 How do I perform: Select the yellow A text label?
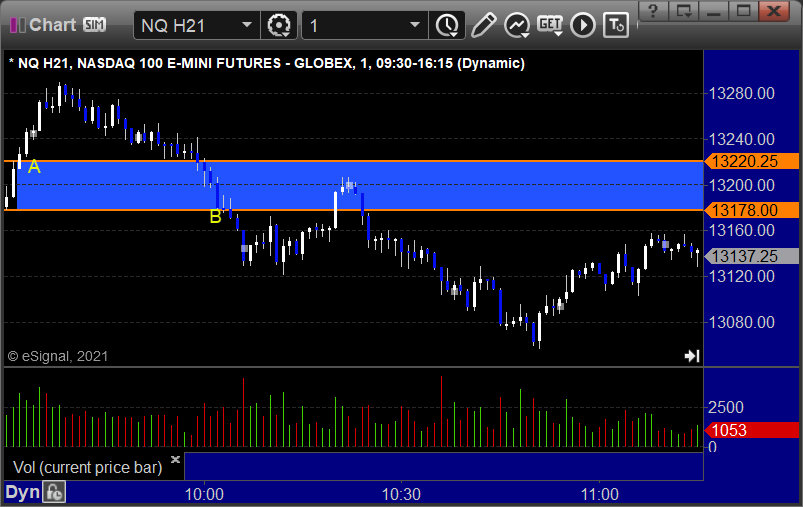[x=34, y=166]
